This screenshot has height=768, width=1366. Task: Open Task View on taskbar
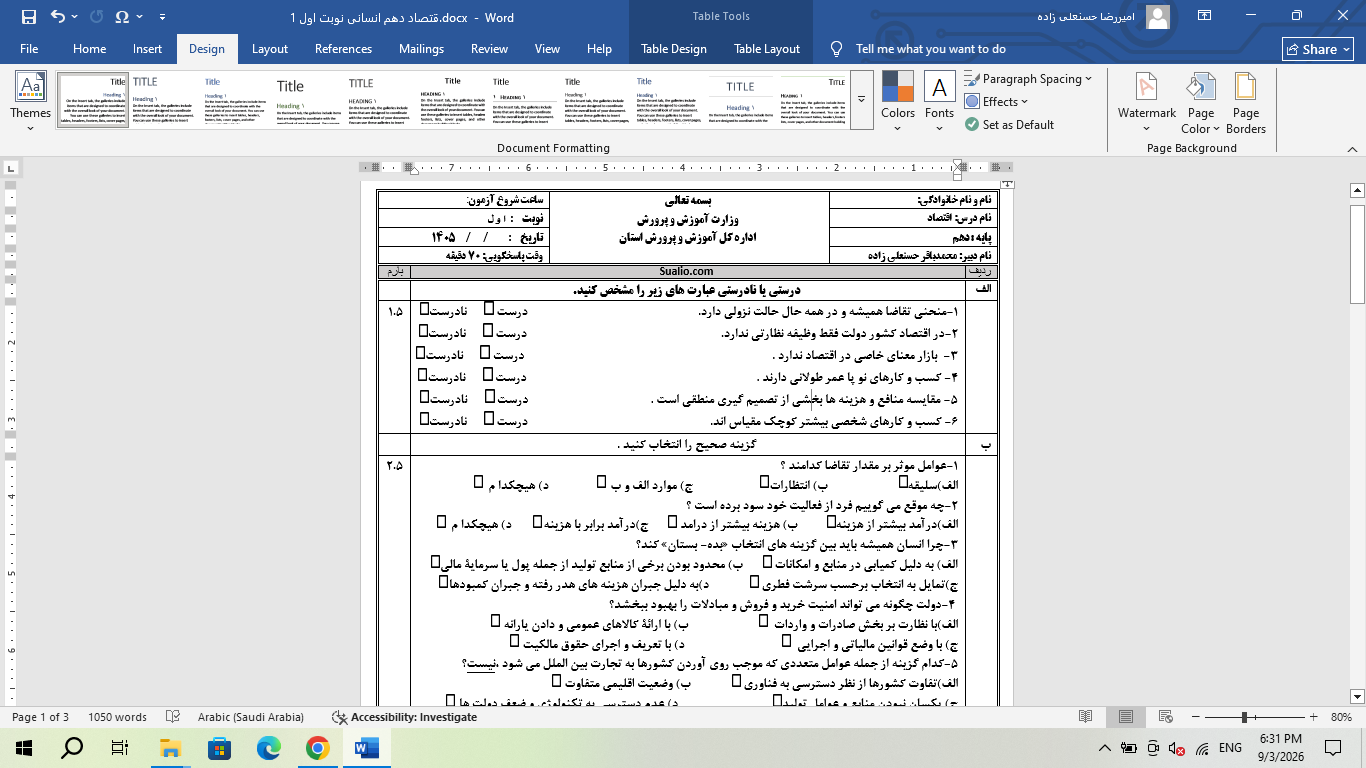click(x=120, y=747)
